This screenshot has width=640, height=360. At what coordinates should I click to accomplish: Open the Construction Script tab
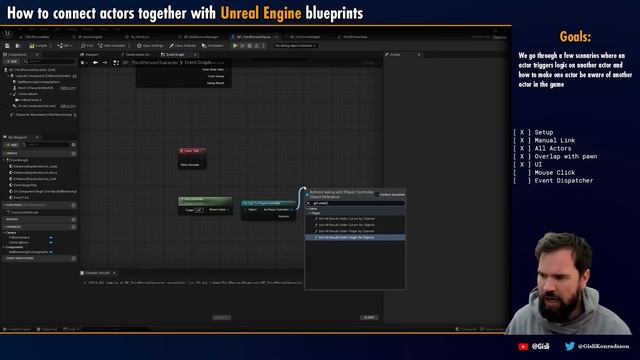point(136,54)
